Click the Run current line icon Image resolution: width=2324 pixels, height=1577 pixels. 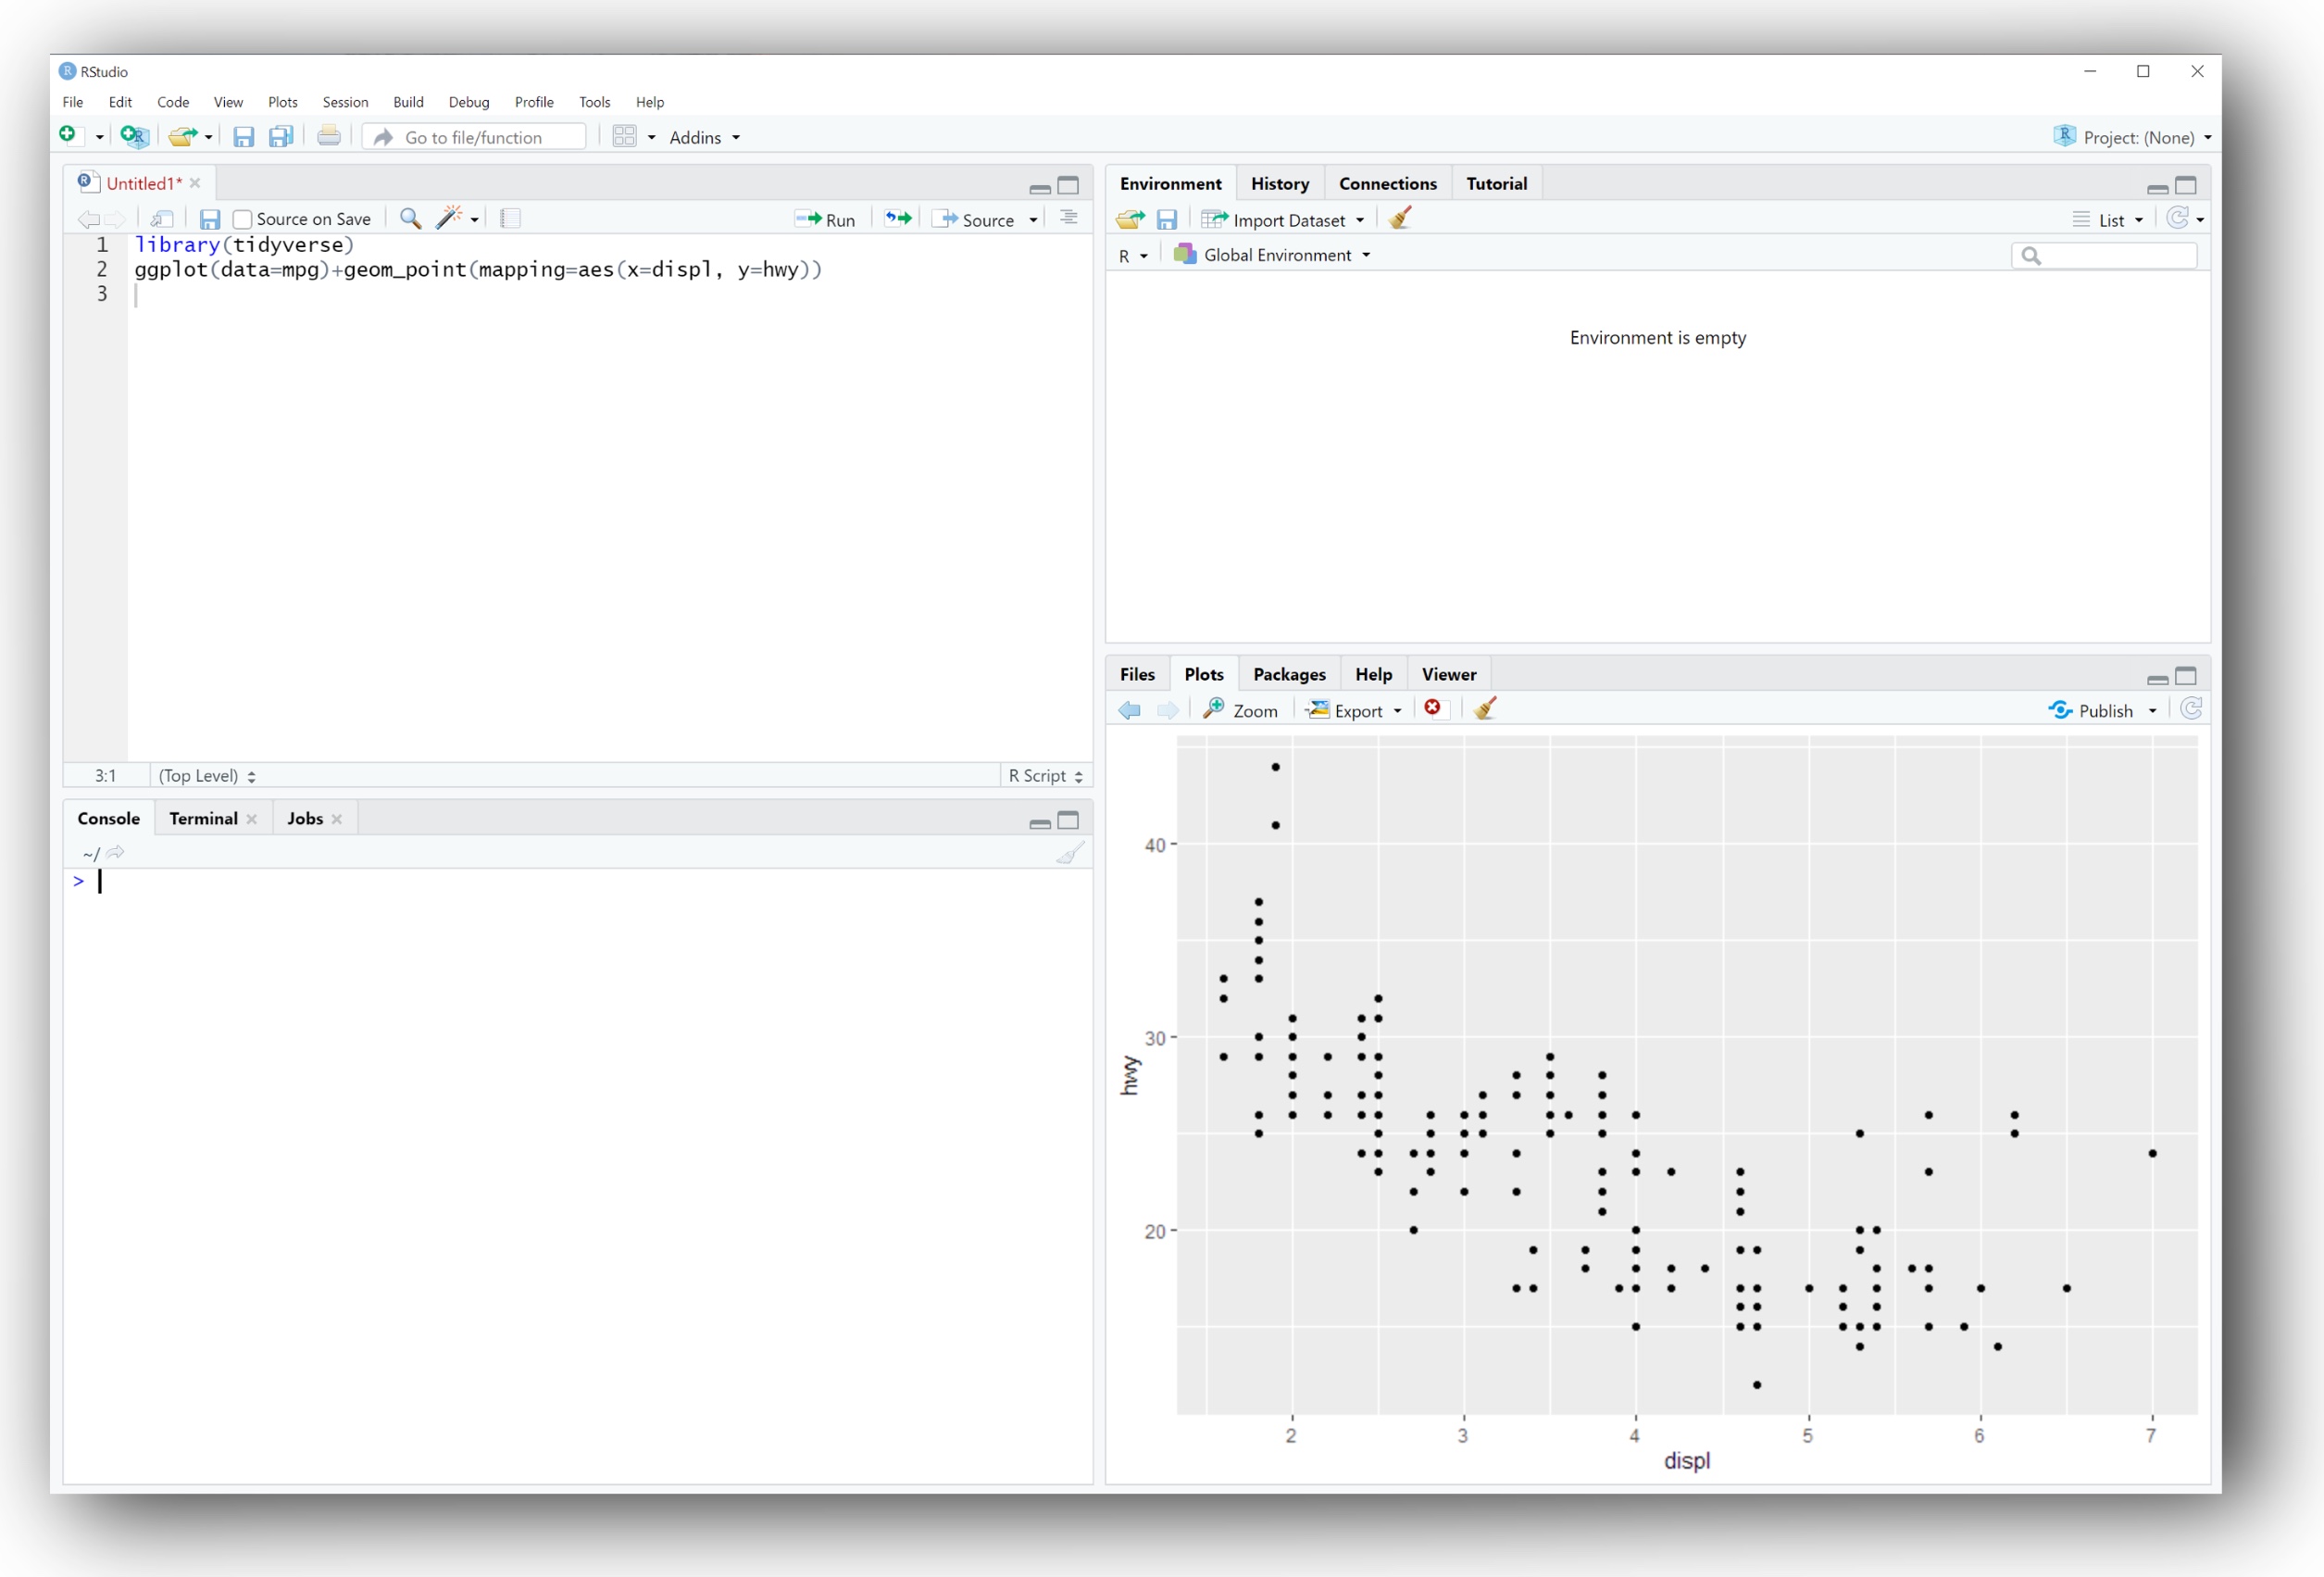coord(825,219)
